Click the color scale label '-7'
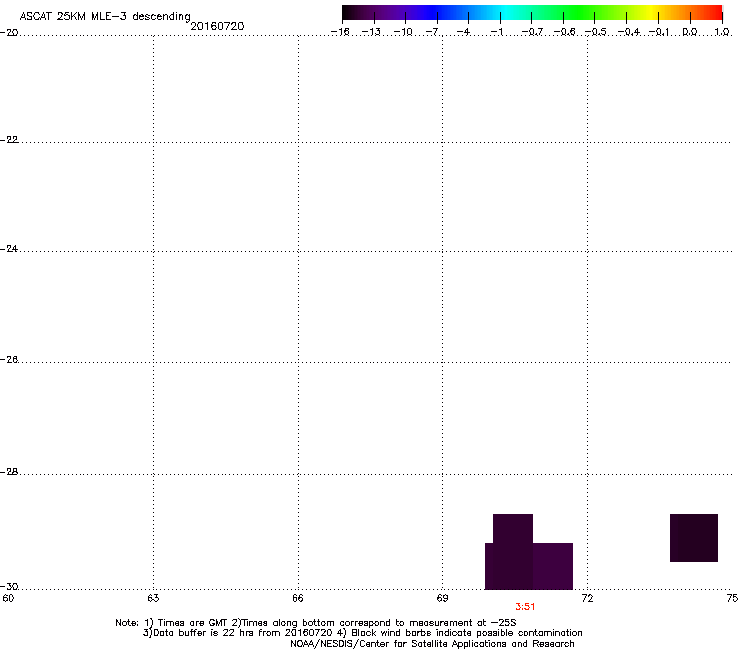 [433, 32]
